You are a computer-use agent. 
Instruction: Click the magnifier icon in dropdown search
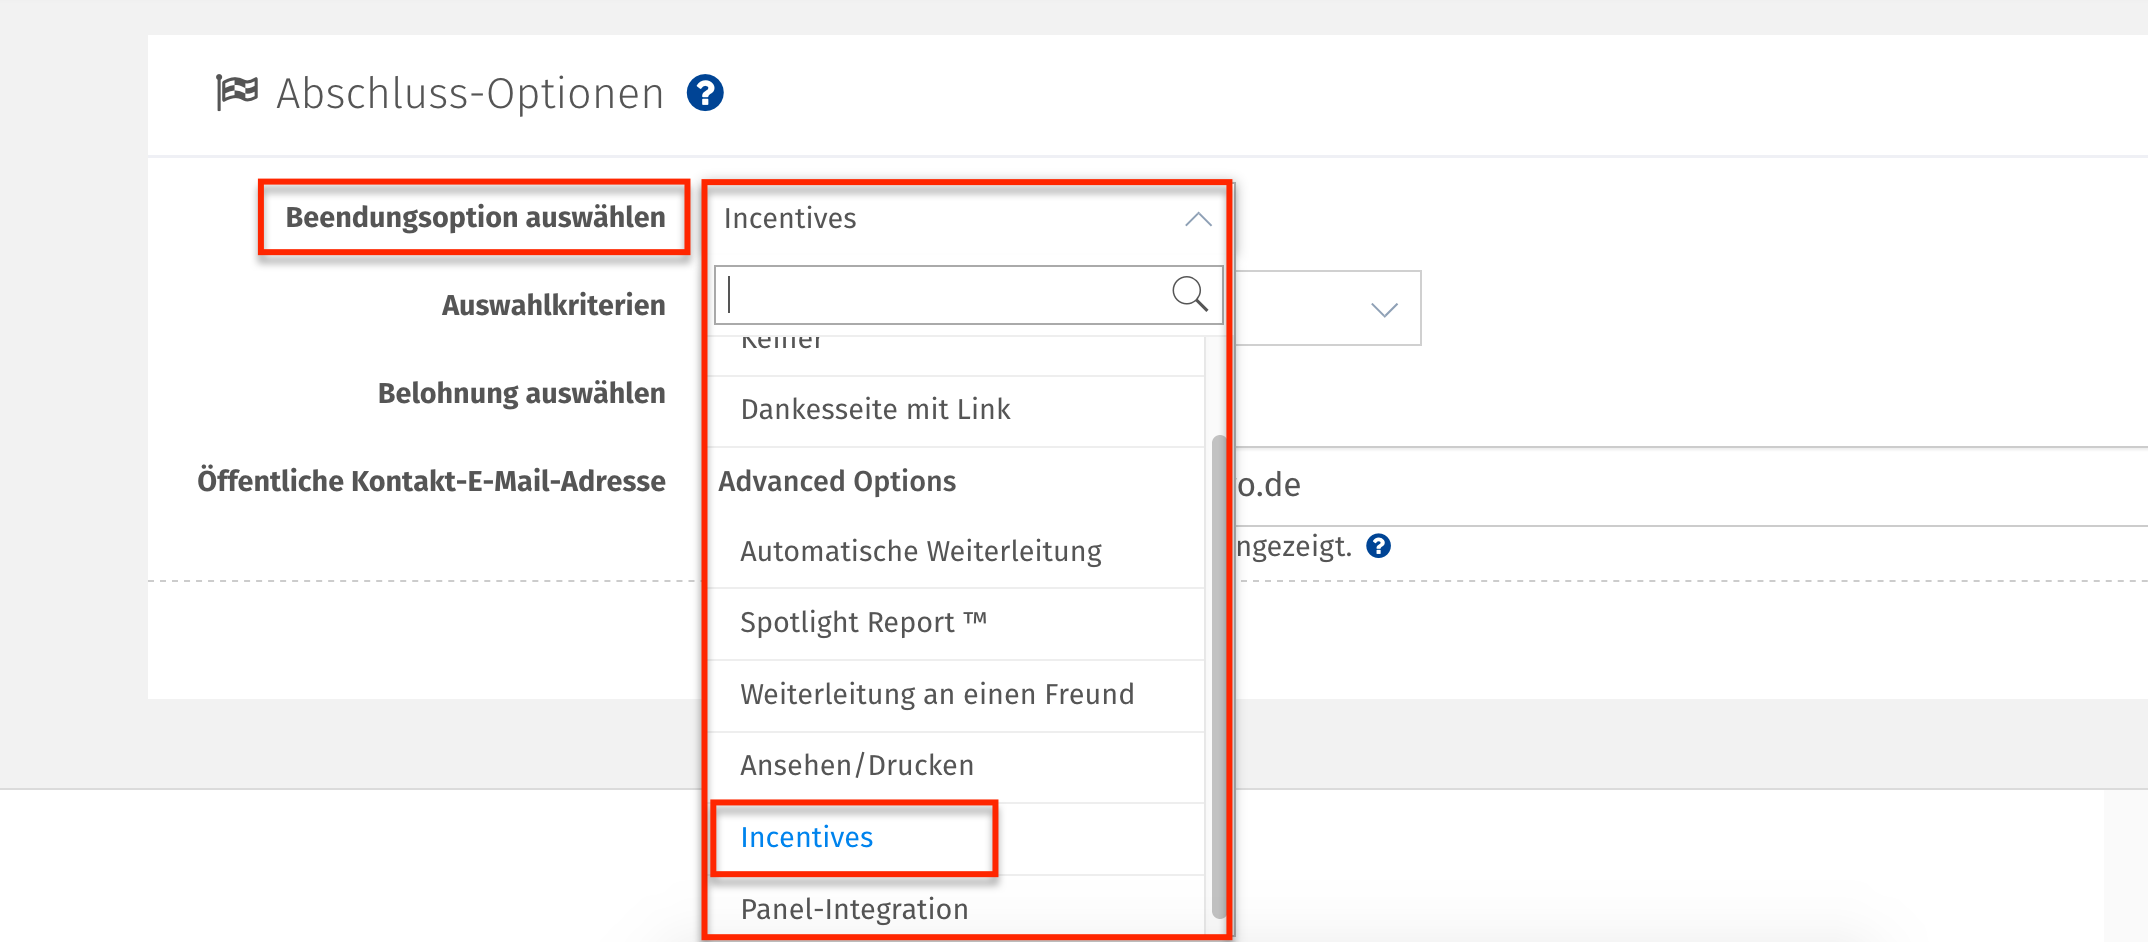click(1189, 294)
